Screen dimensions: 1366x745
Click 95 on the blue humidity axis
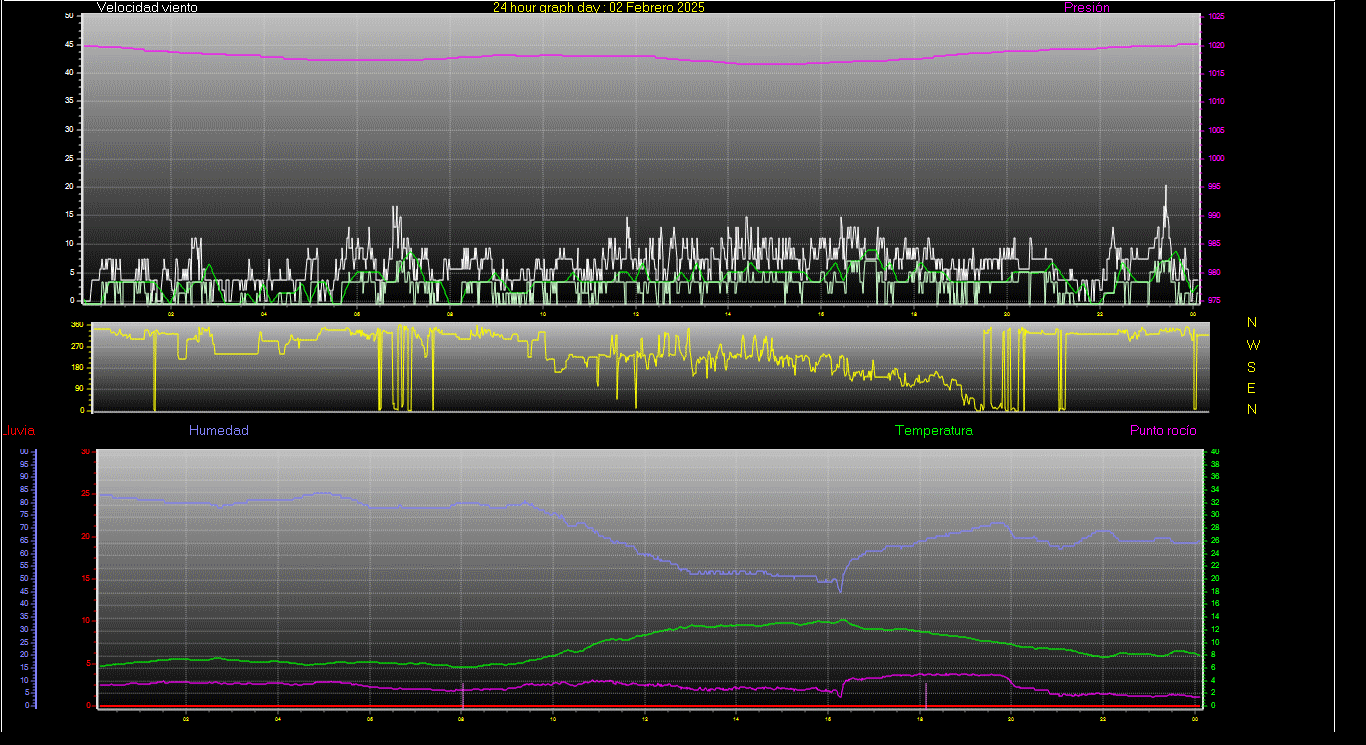click(x=24, y=464)
